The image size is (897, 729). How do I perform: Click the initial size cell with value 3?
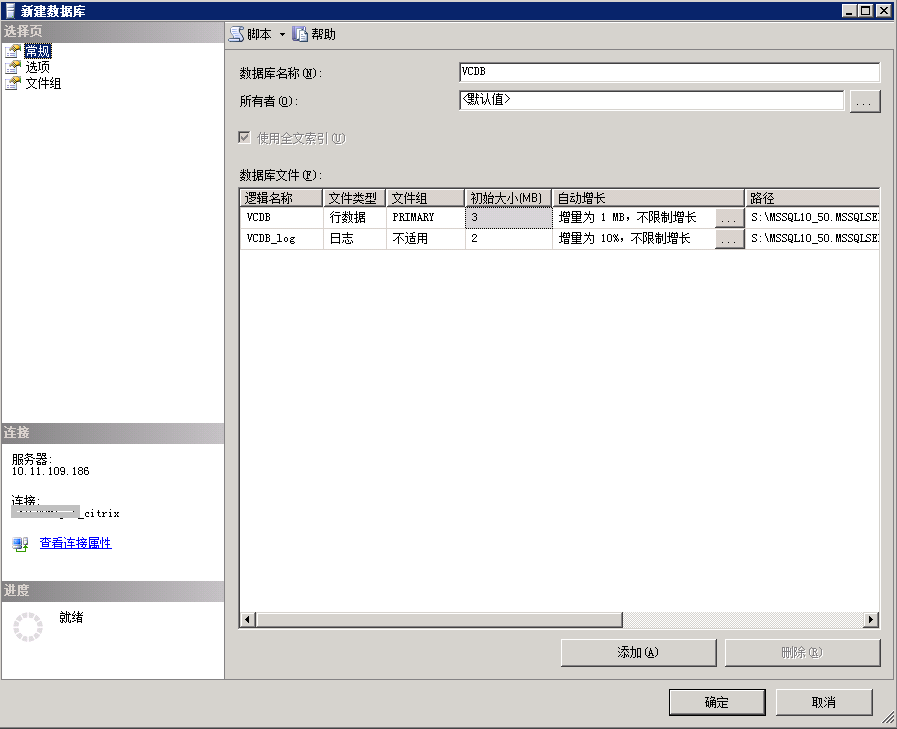coord(509,217)
